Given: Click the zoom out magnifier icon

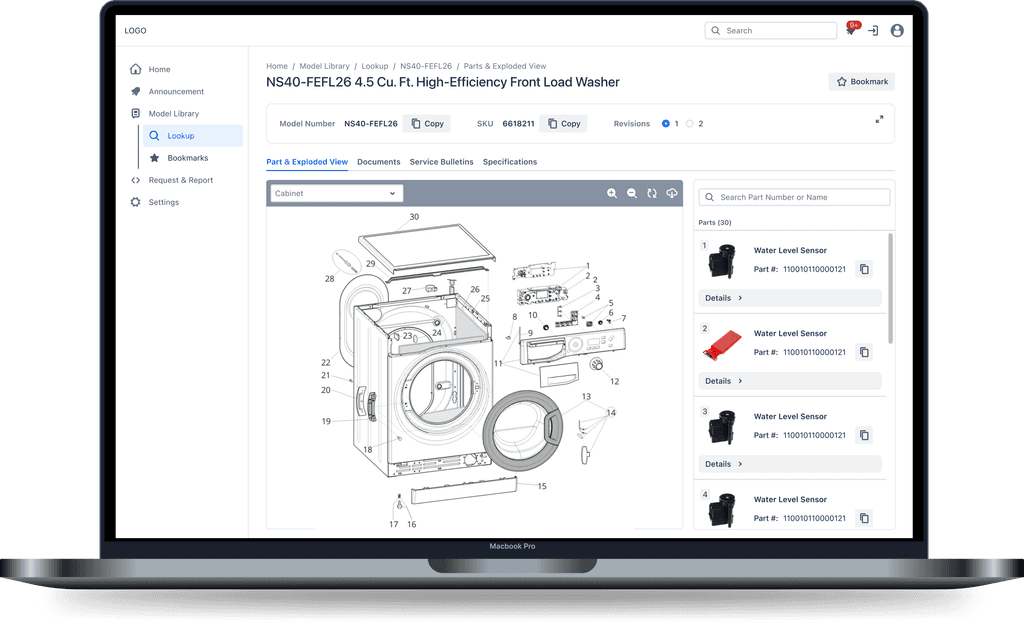Looking at the screenshot, I should click(632, 193).
